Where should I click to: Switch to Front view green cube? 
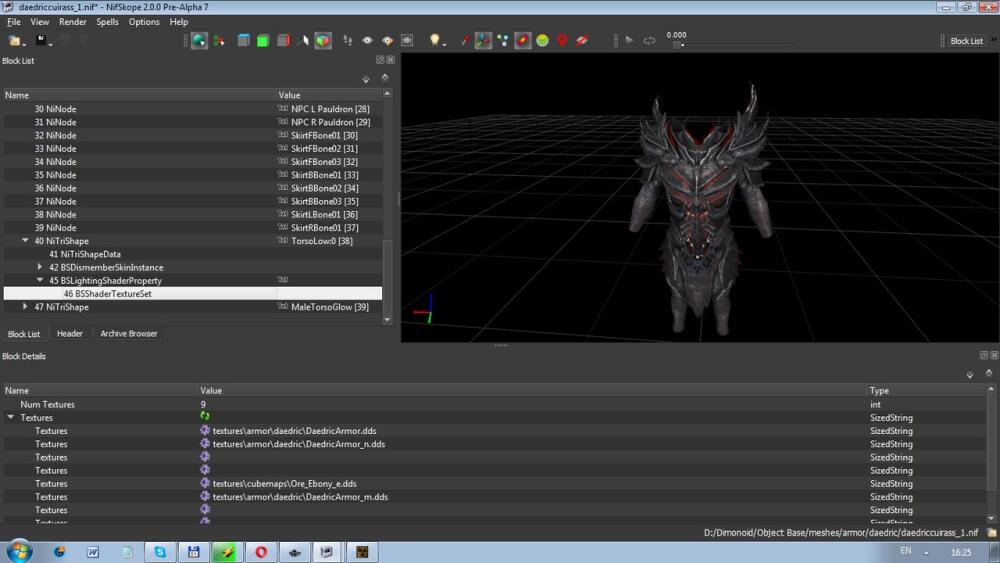(263, 41)
